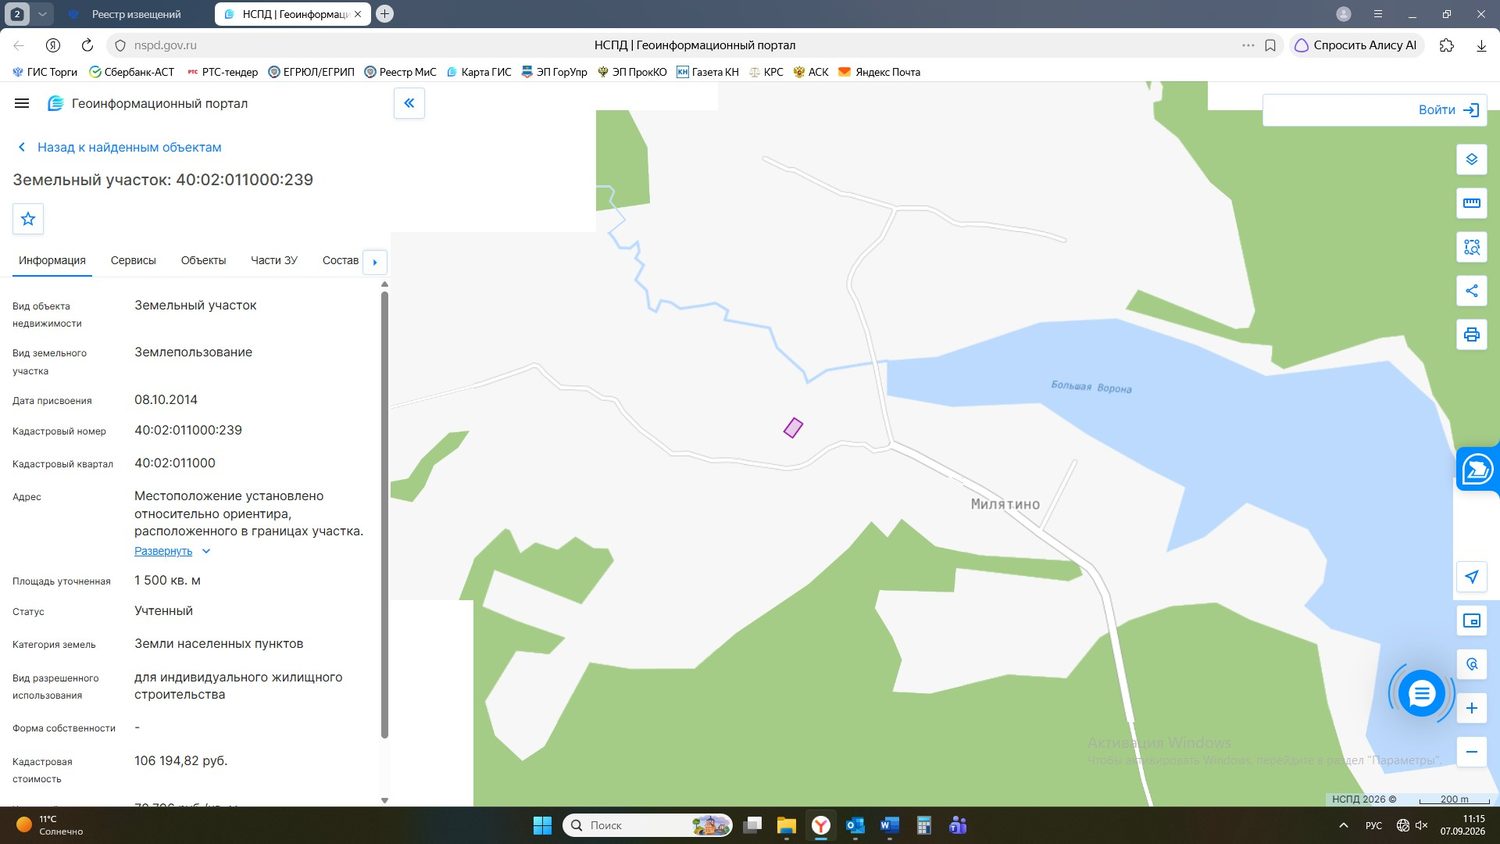Reload the browser page
The width and height of the screenshot is (1500, 844).
pos(87,45)
